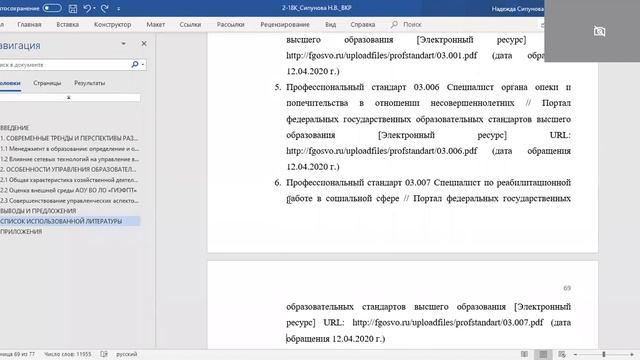
Task: Close the Navigation pane
Action: 144,43
